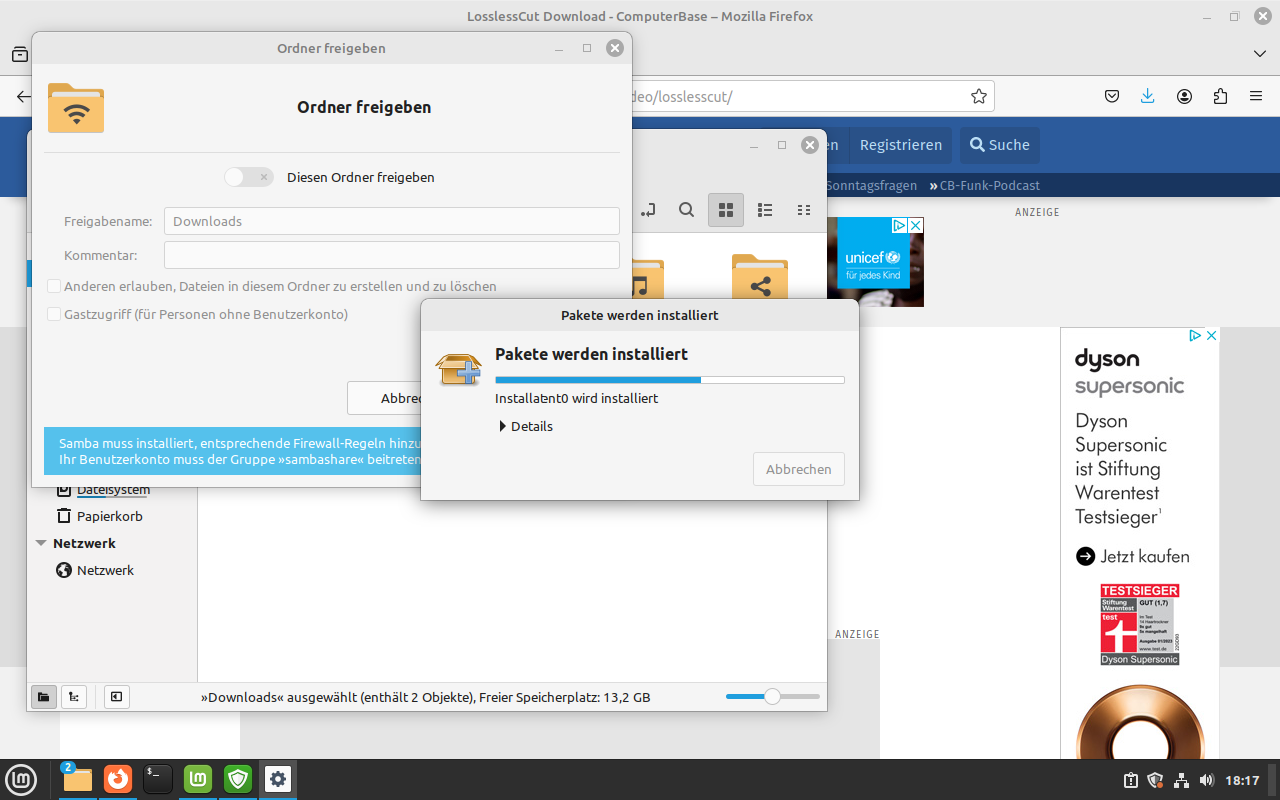Image resolution: width=1280 pixels, height=800 pixels.
Task: Open Firefox list-all-tabs dropdown
Action: coord(1259,54)
